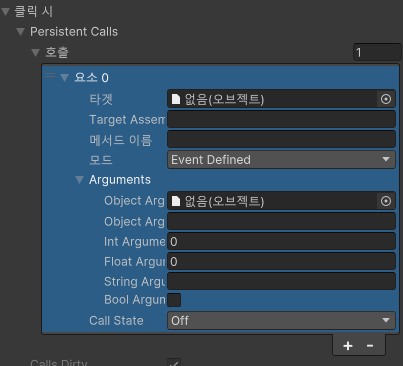Add a new call with plus button

coord(348,346)
